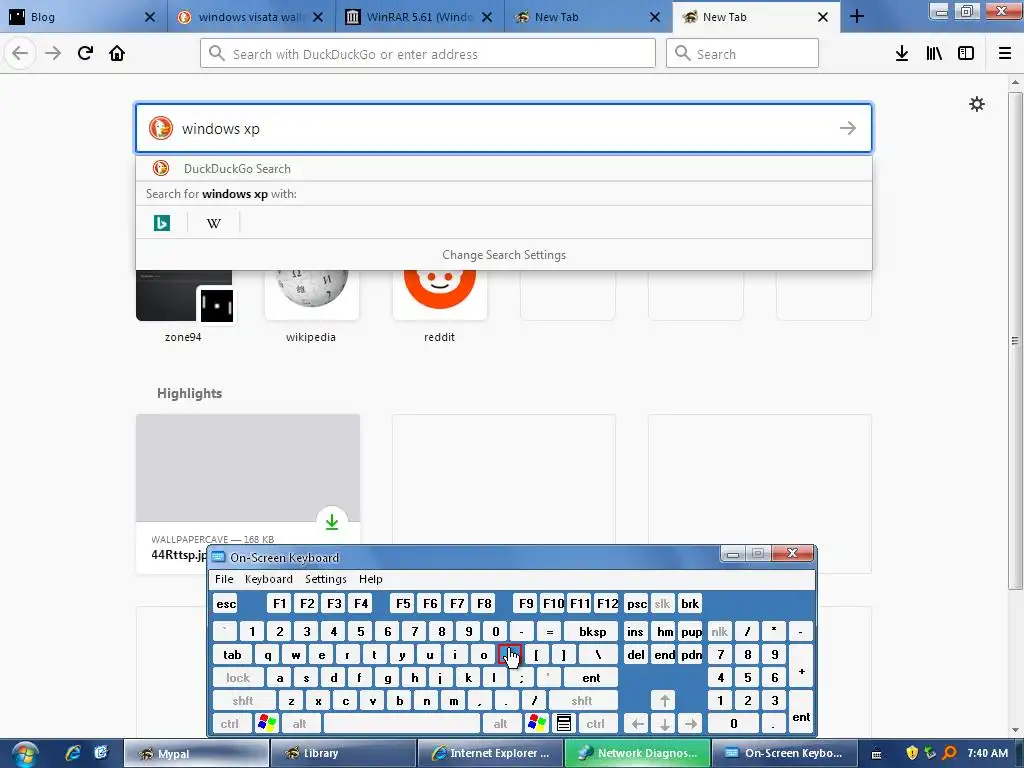This screenshot has width=1024, height=768.
Task: Click the right arrow key on on-screen keyboard
Action: [691, 724]
